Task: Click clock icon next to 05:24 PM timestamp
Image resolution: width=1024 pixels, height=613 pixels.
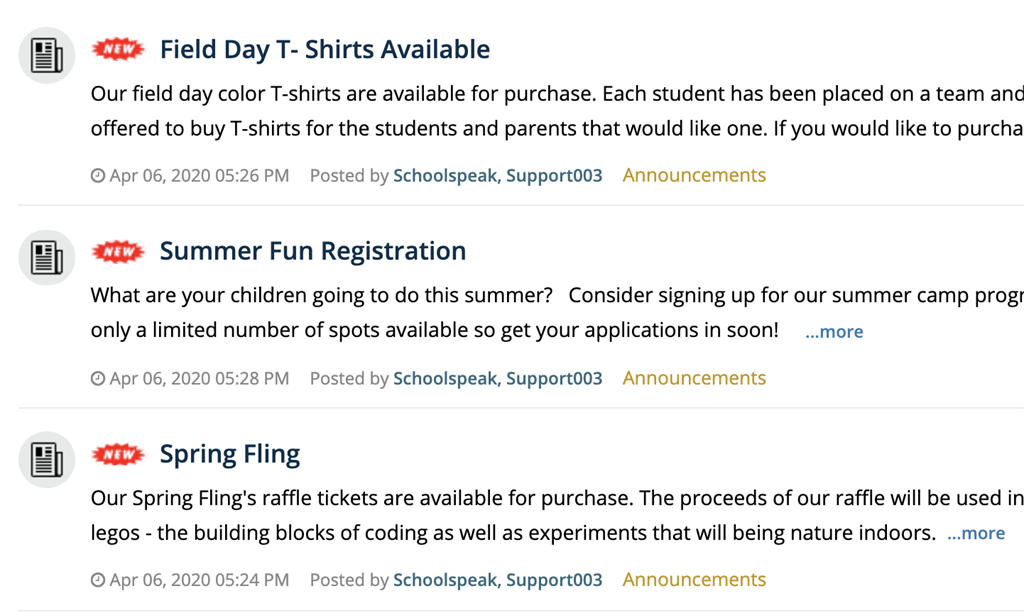Action: tap(98, 580)
